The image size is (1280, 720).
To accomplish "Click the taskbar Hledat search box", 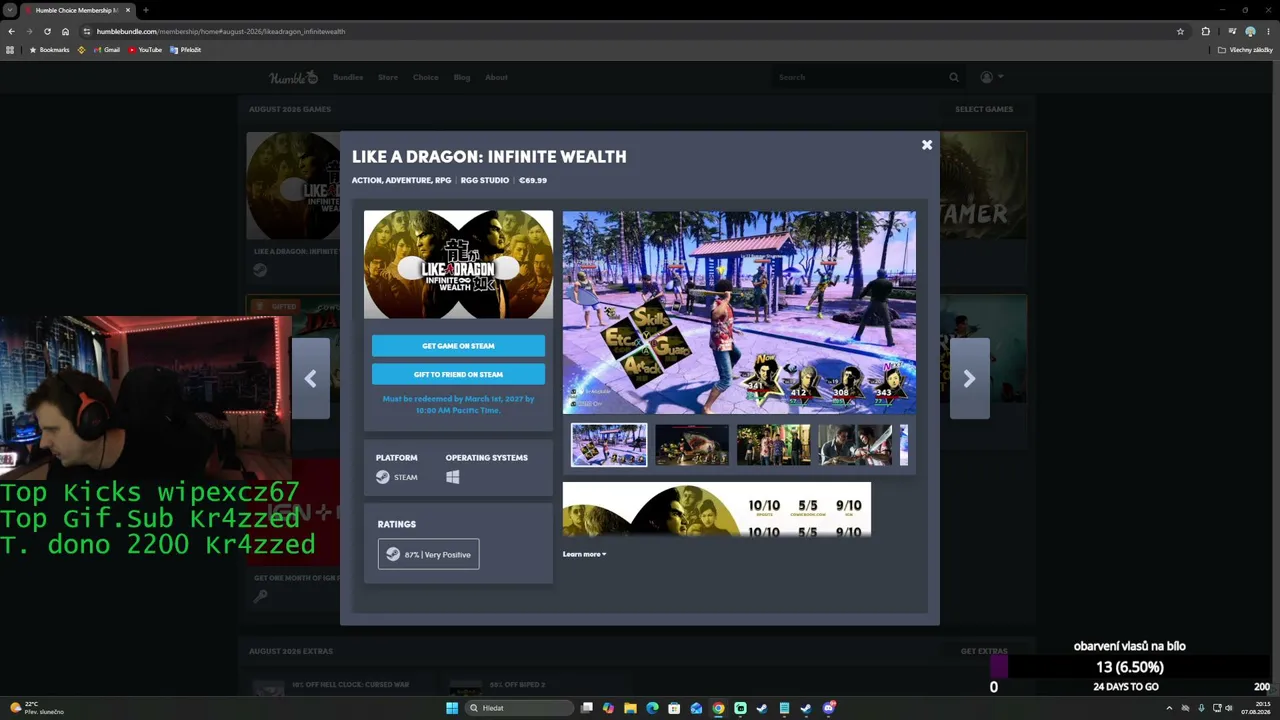I will [520, 708].
